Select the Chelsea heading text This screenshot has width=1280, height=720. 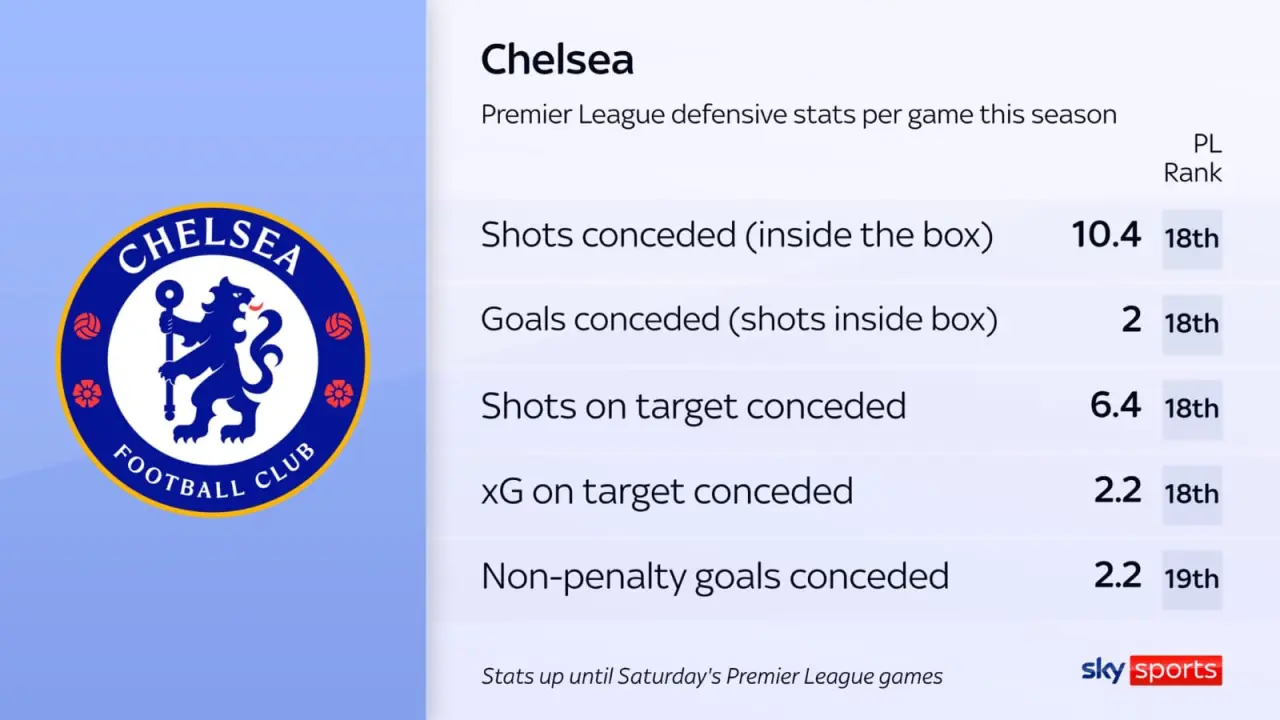pyautogui.click(x=557, y=60)
